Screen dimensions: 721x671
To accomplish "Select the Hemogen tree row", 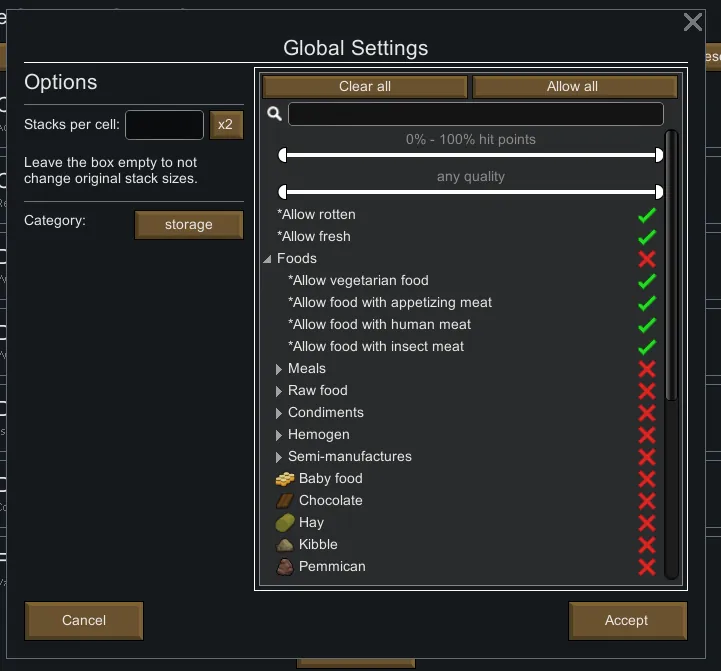I will point(319,435).
